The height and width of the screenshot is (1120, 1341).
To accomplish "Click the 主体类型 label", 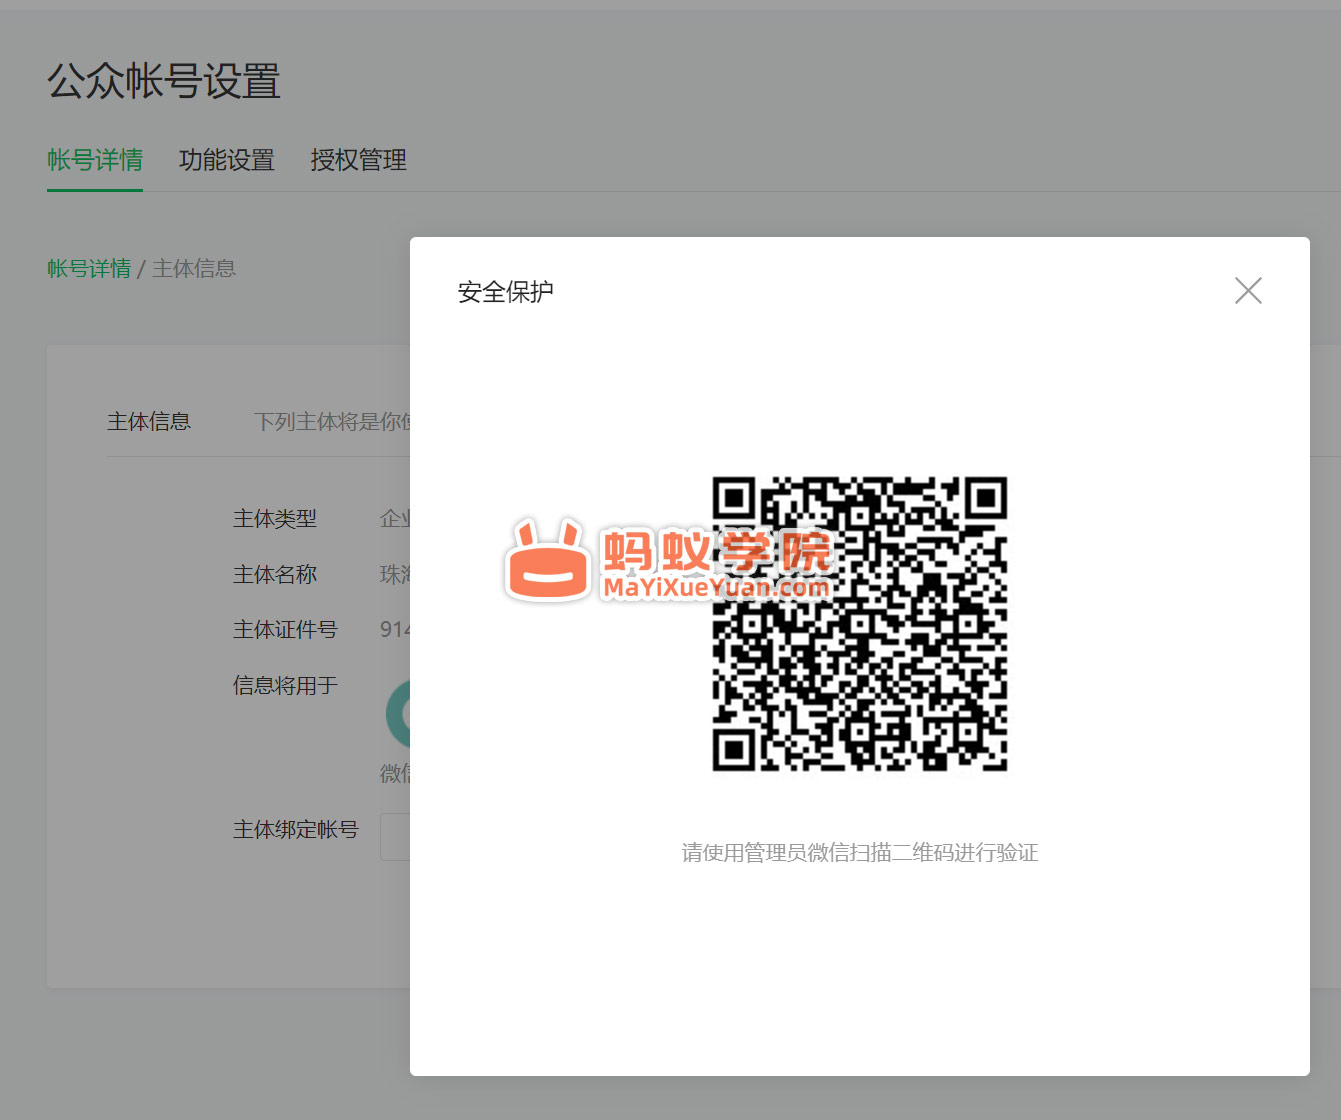I will tap(275, 518).
